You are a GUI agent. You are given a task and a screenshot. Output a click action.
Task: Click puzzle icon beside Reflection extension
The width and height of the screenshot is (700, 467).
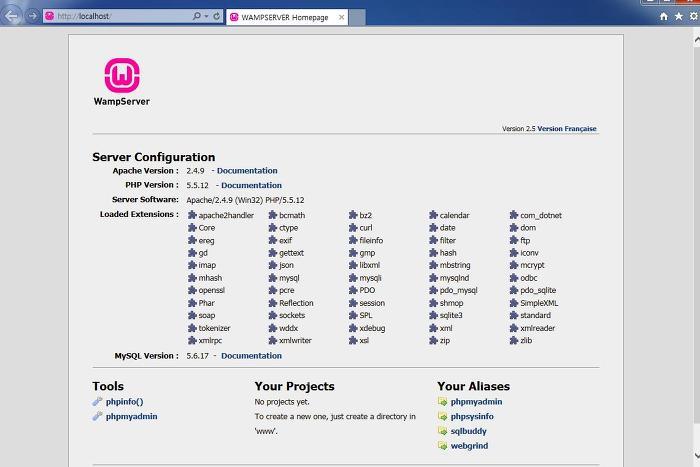273,303
